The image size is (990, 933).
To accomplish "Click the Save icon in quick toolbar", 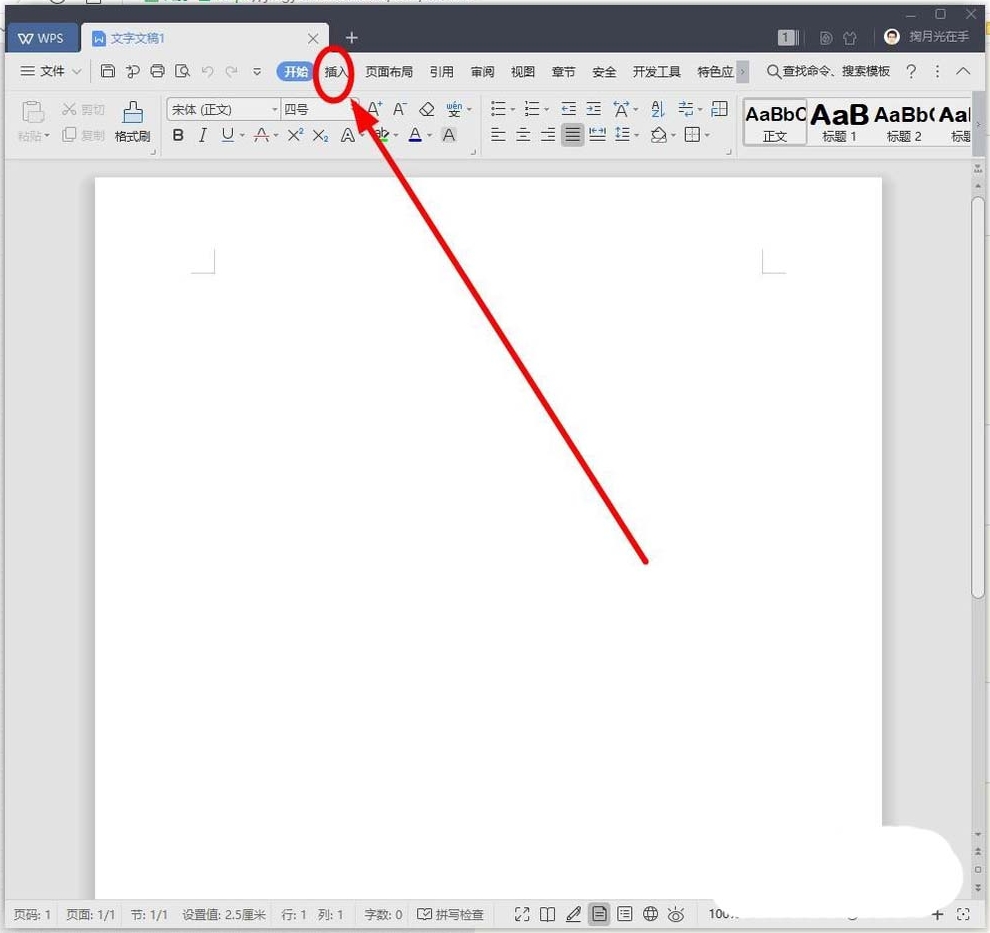I will coord(108,71).
